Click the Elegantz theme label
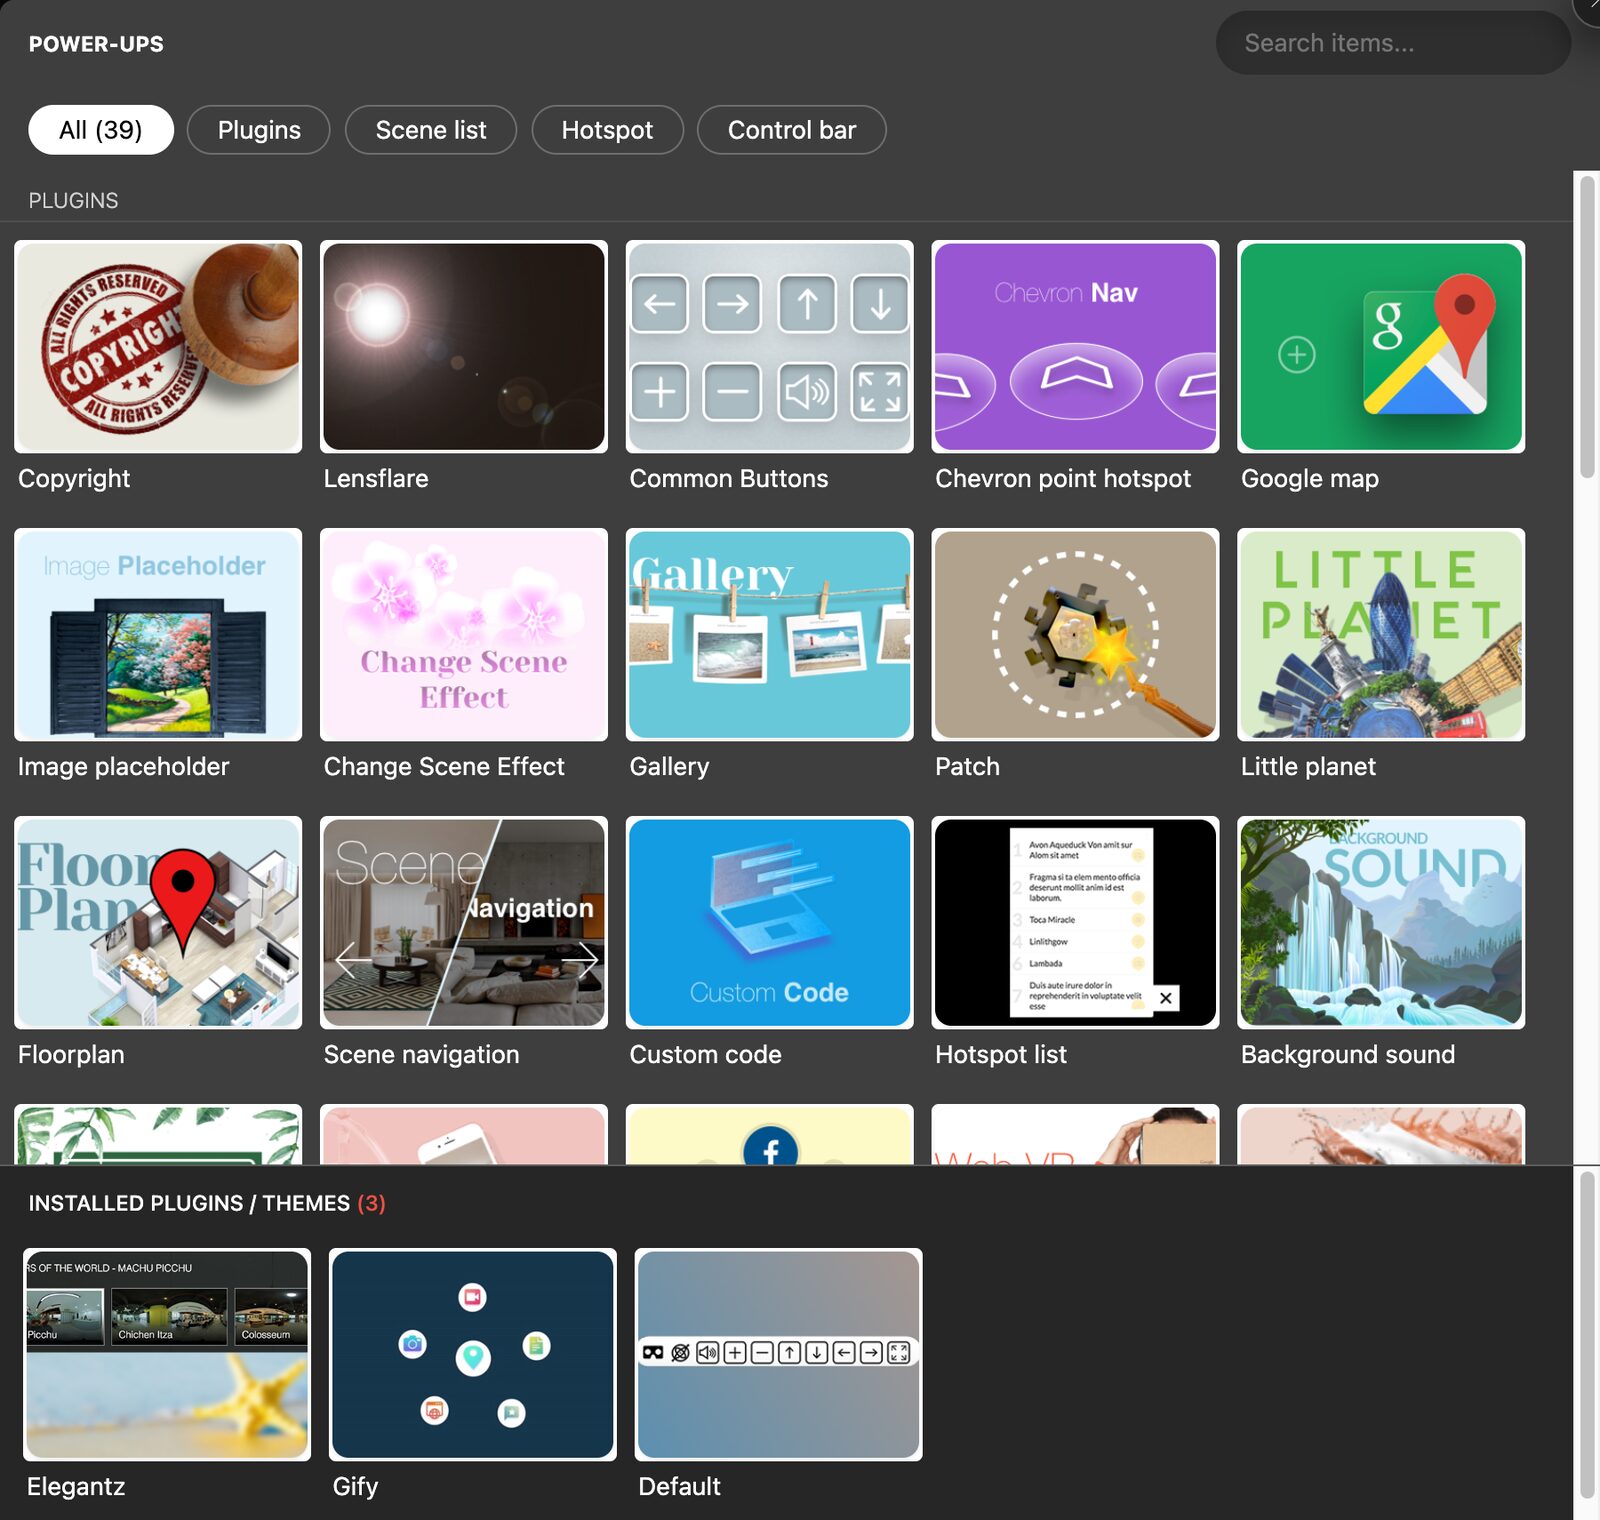The width and height of the screenshot is (1600, 1520). pos(76,1487)
